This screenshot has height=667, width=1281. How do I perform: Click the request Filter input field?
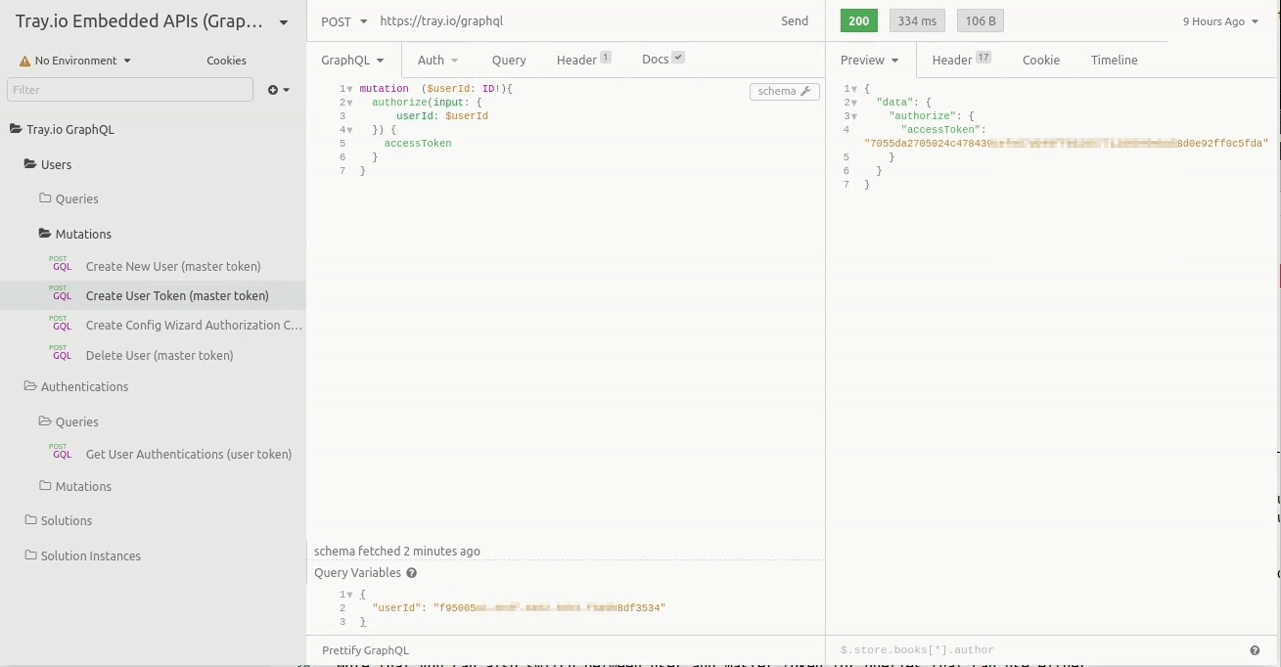130,90
